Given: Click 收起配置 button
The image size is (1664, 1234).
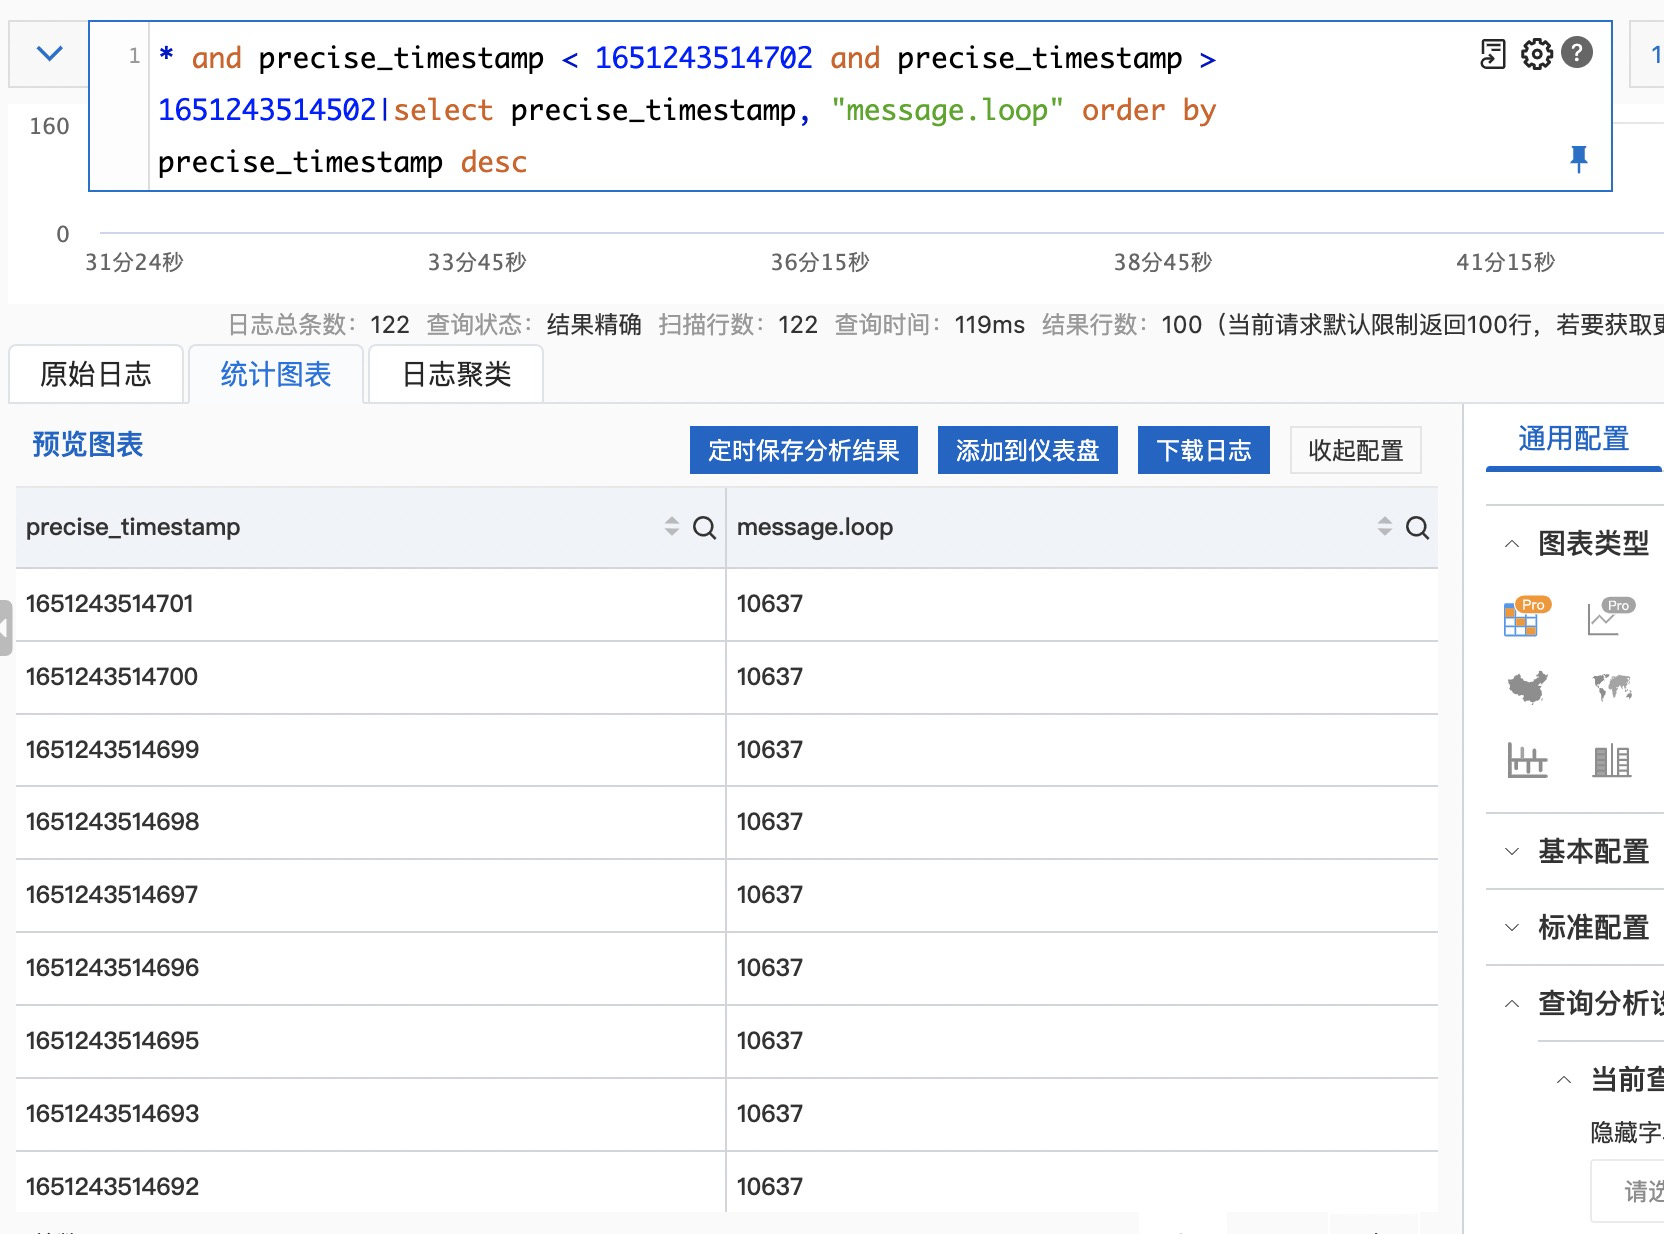Looking at the screenshot, I should 1356,450.
